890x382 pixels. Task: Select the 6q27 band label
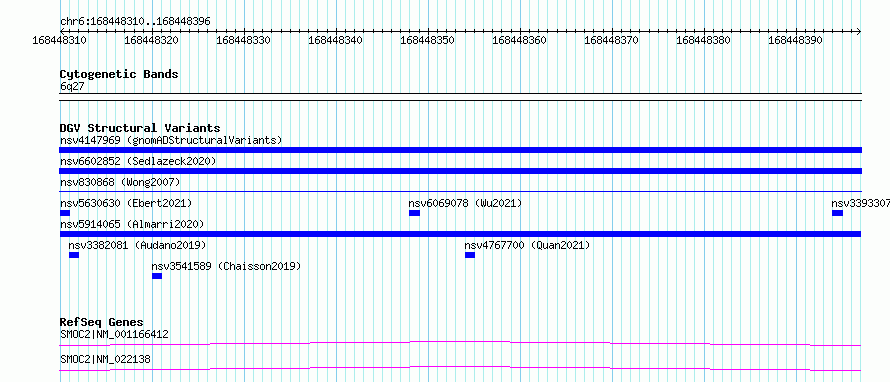(72, 86)
